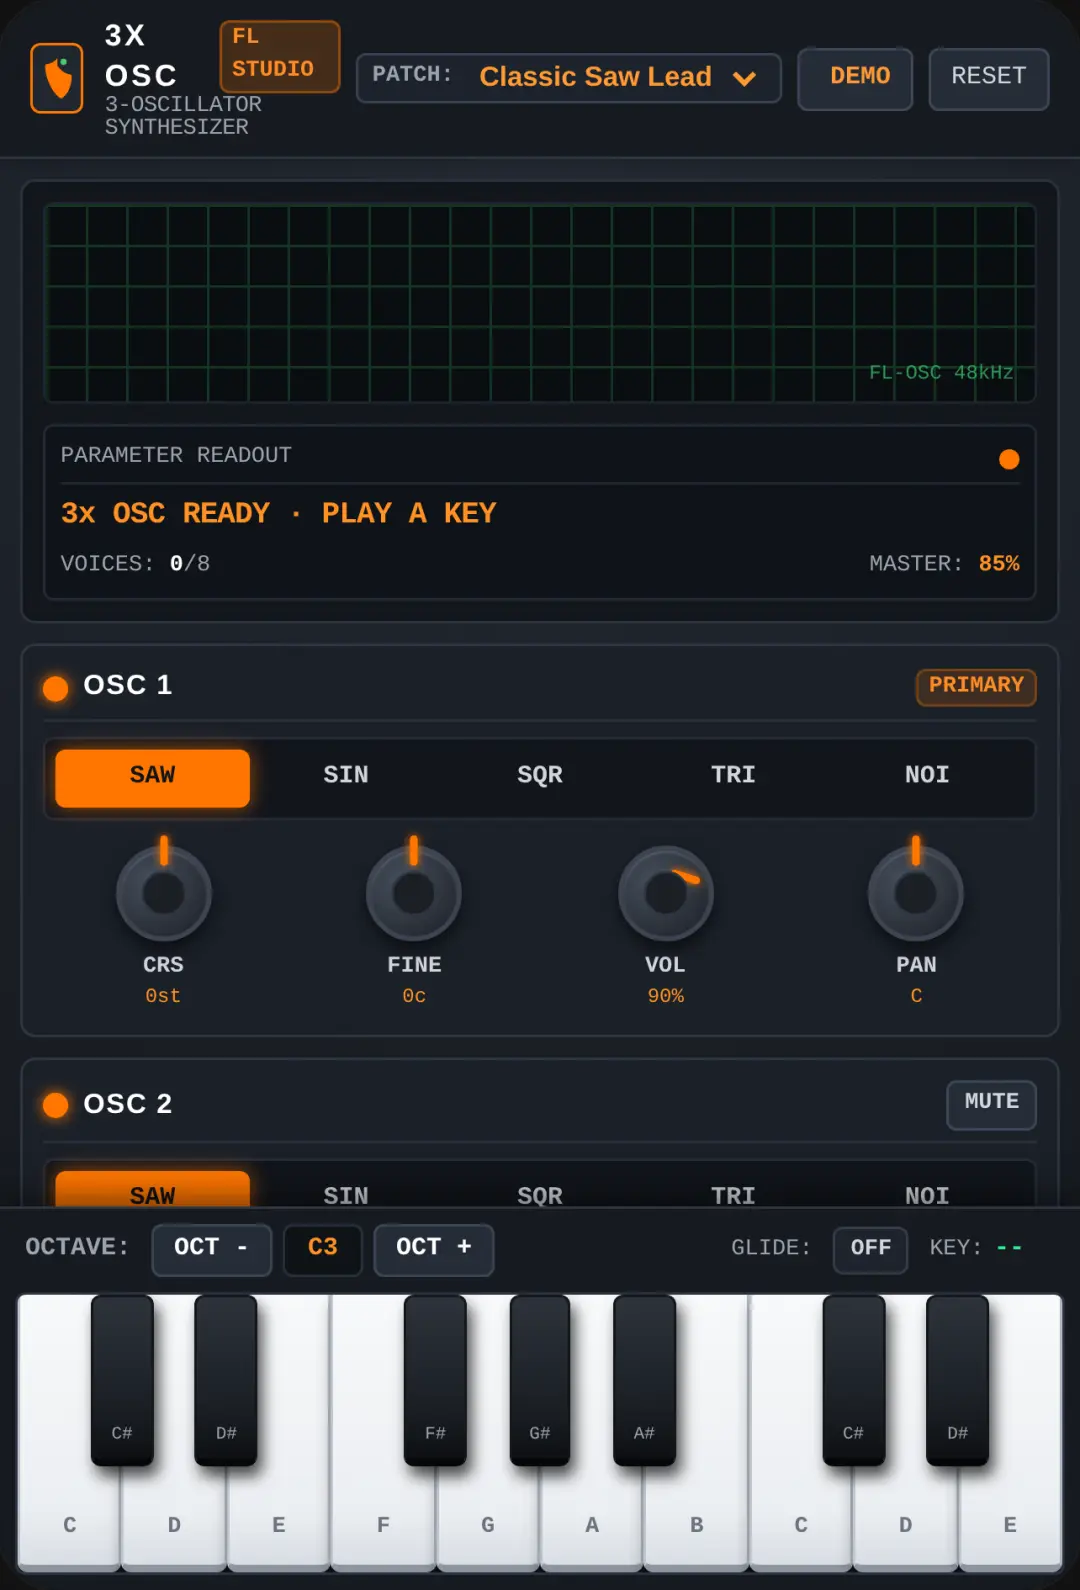The width and height of the screenshot is (1080, 1590).
Task: Select SAW waveform for OSC 1
Action: [152, 777]
